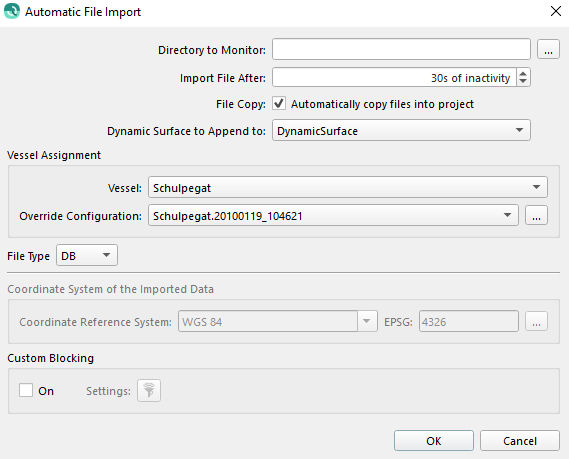Increase the inactivity time with up arrow

(523, 73)
